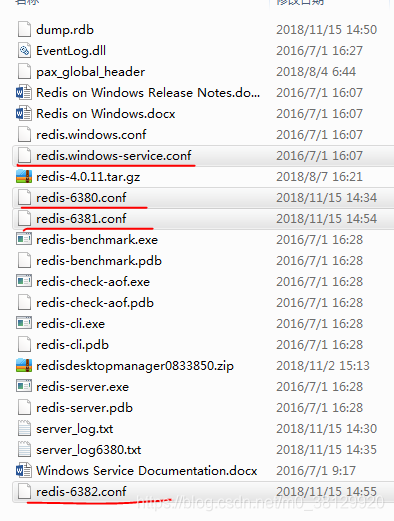Select file name server_log6380.txt
394x521 pixels.
[x=89, y=450]
